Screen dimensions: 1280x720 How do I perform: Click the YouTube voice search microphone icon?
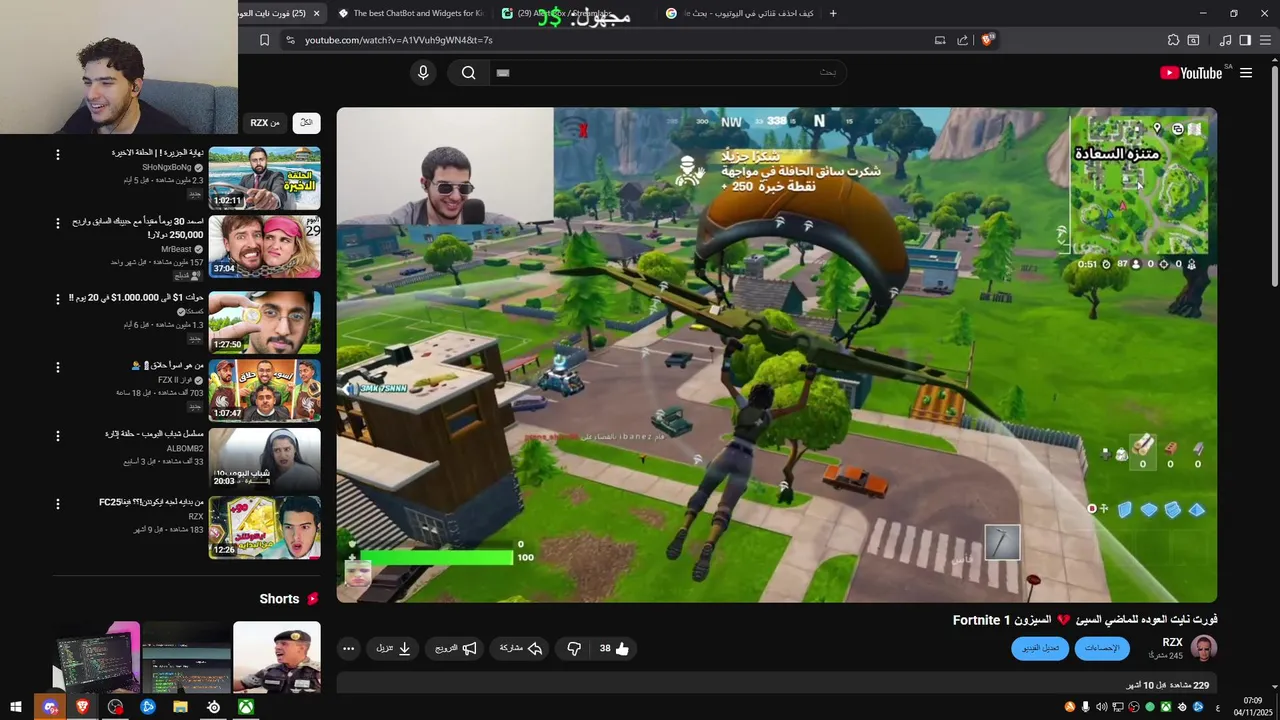[423, 72]
